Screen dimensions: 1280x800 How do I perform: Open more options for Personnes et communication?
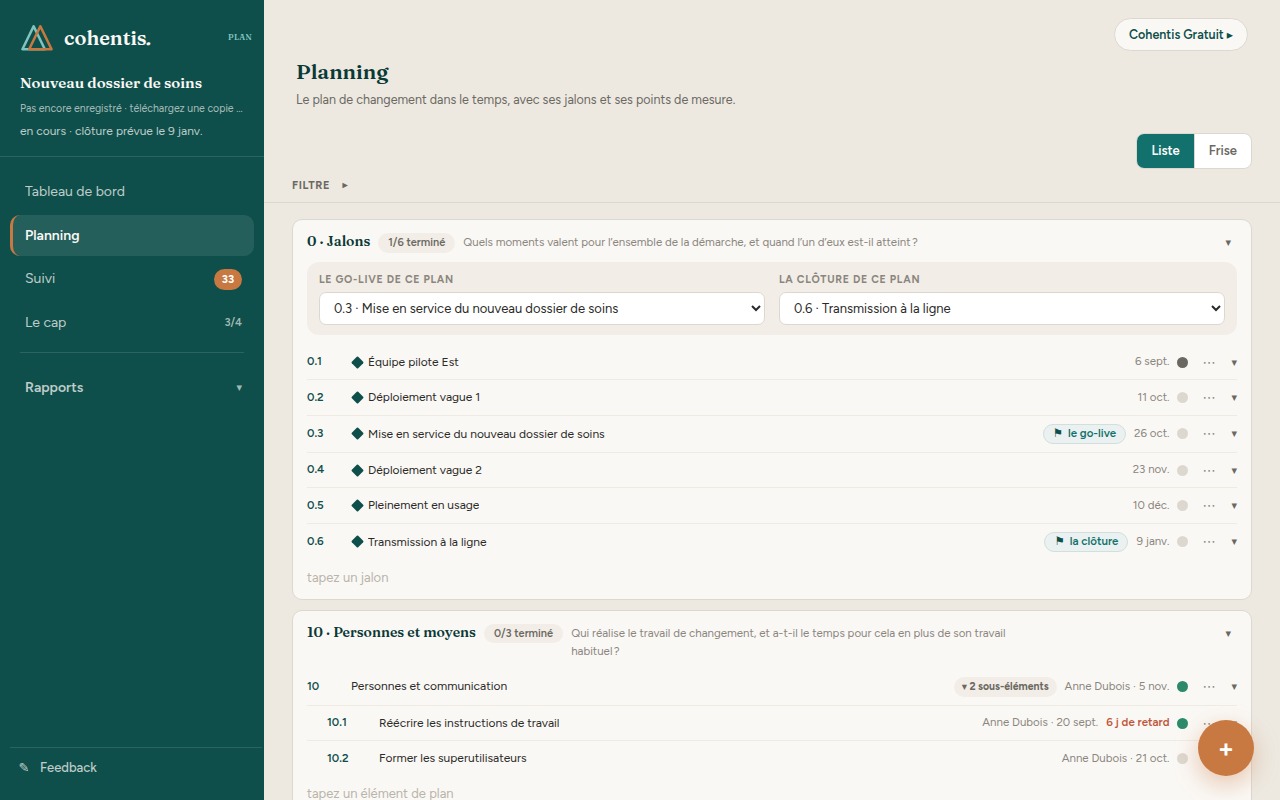1209,687
